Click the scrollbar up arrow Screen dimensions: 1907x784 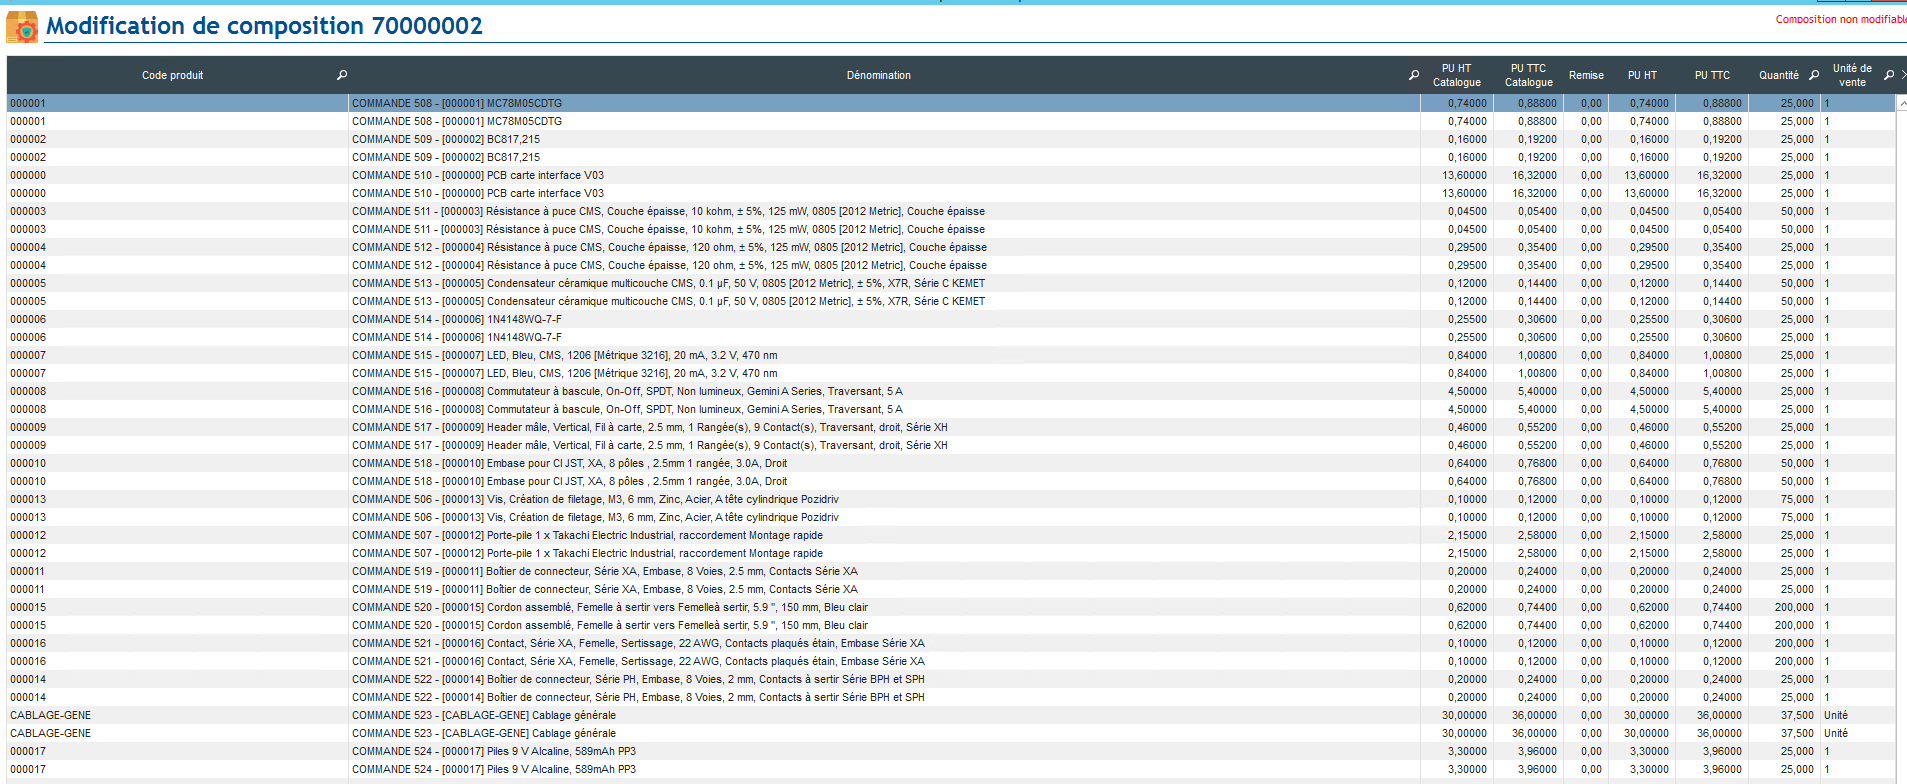coord(1901,104)
